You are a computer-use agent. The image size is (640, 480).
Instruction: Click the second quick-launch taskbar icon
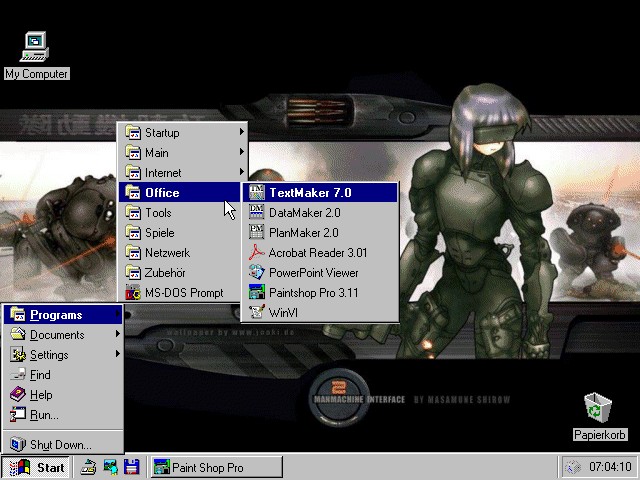tap(110, 467)
